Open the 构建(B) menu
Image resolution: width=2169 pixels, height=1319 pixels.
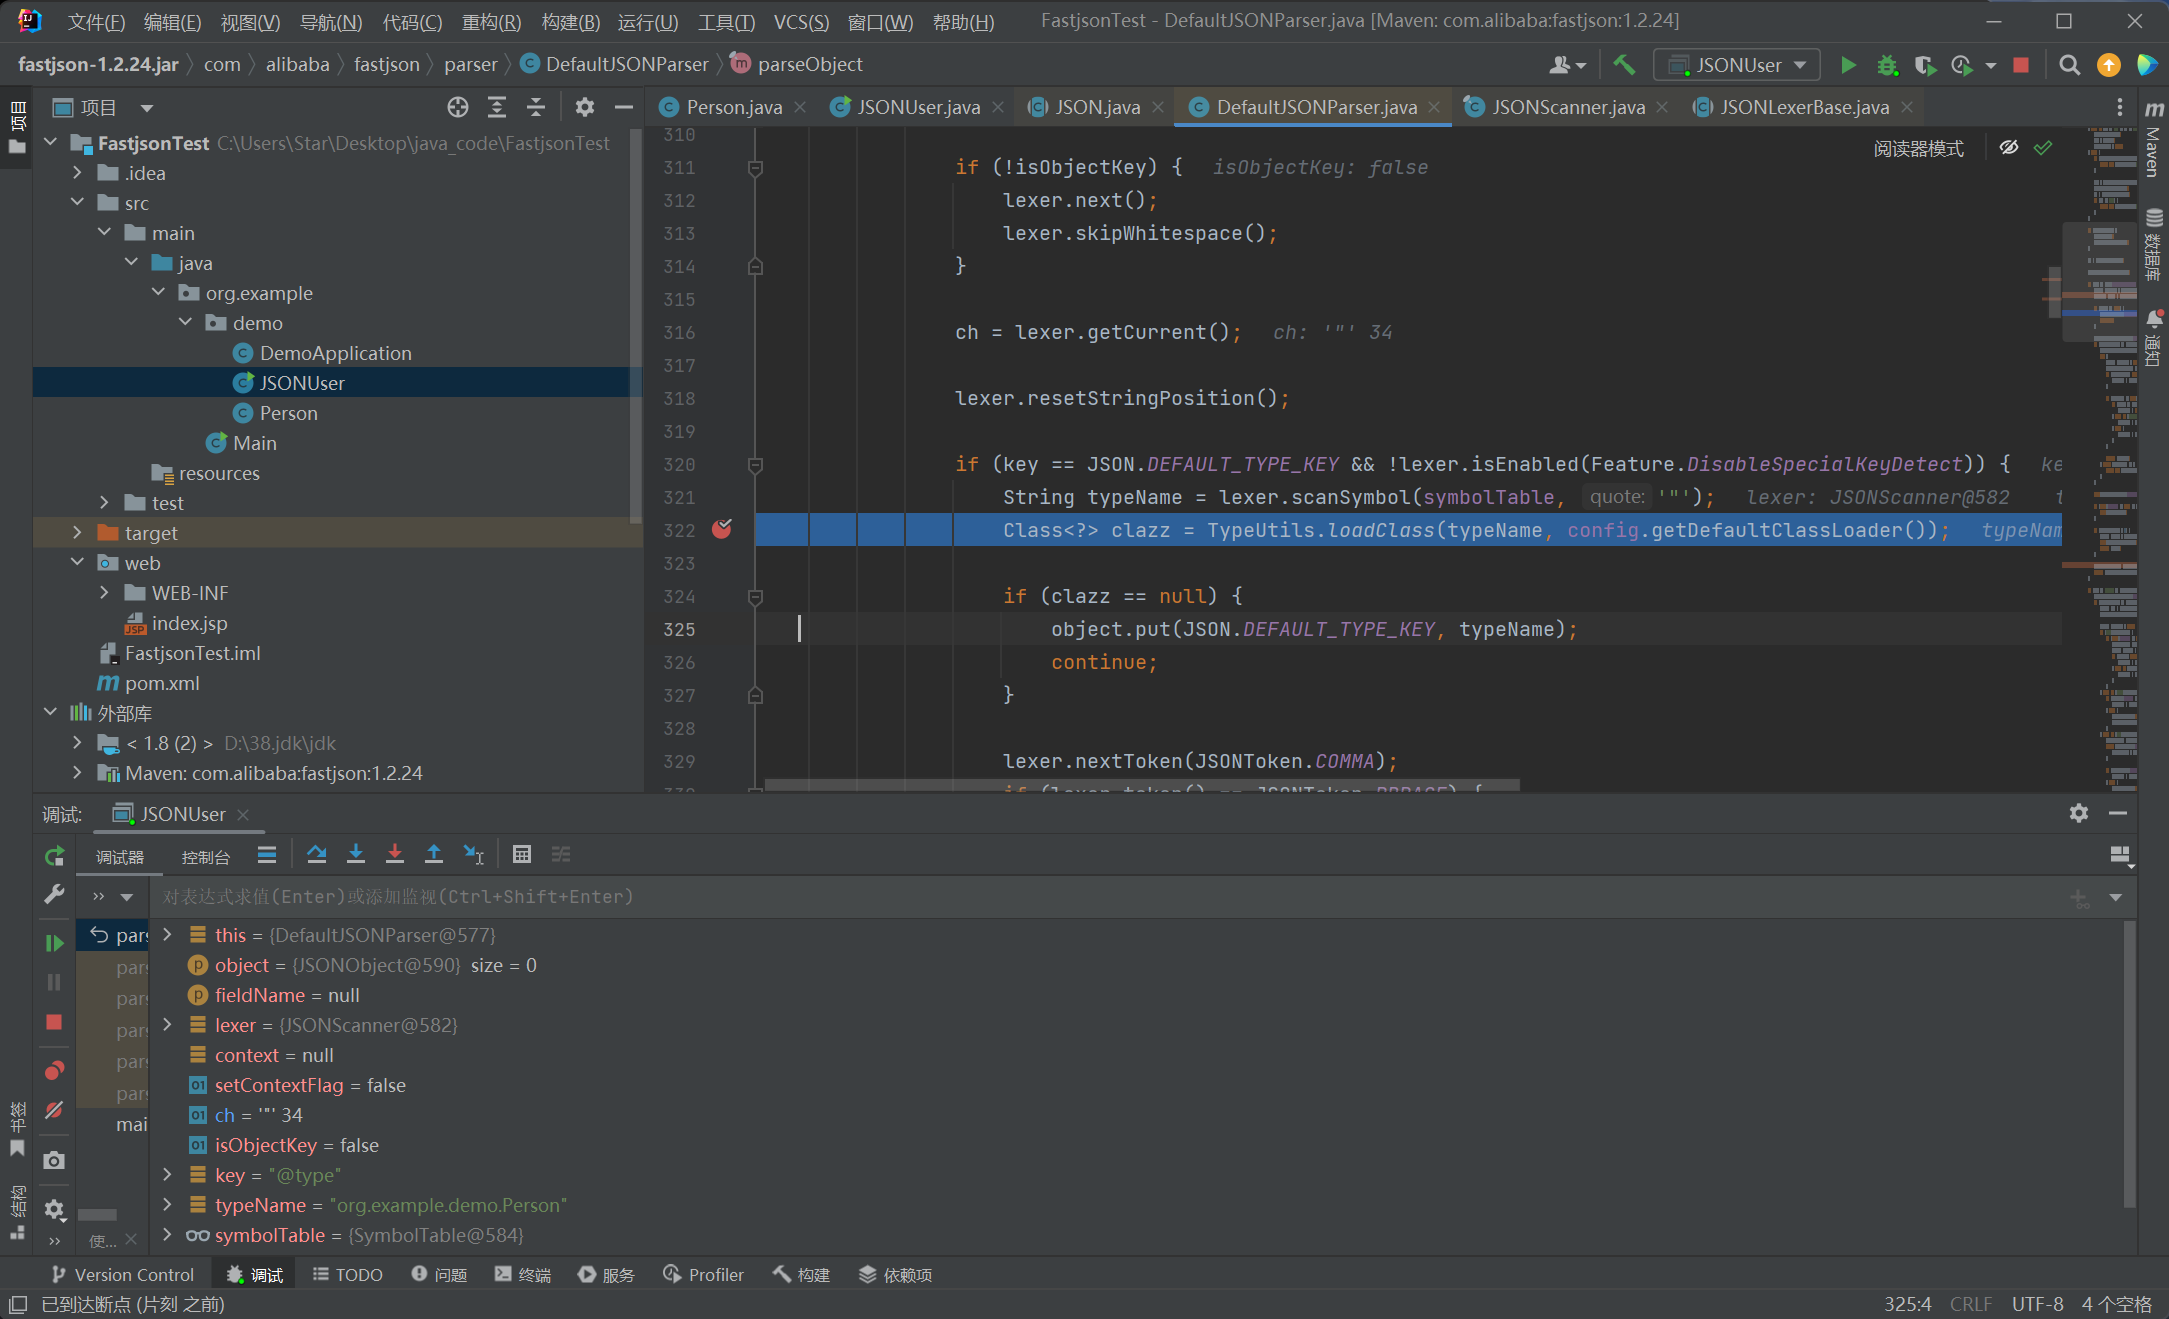pyautogui.click(x=570, y=22)
